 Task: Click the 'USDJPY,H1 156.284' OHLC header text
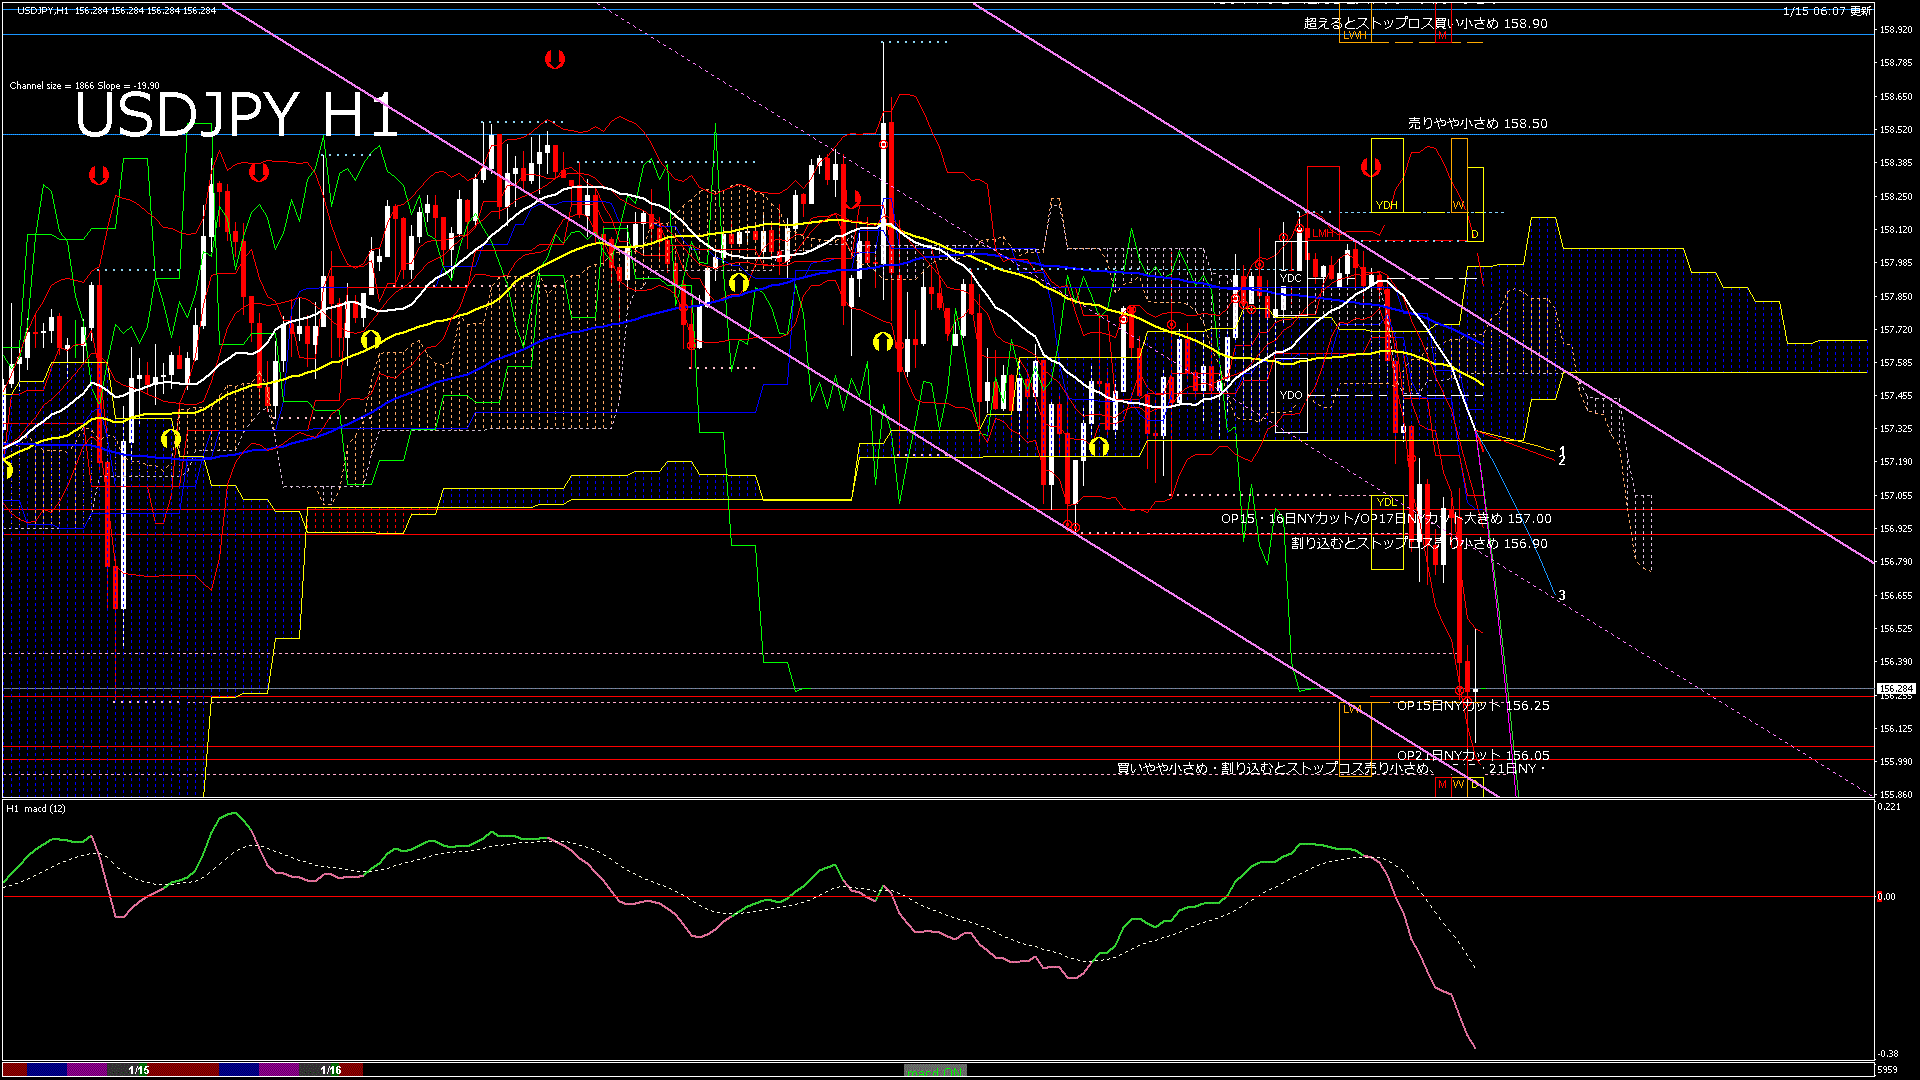tap(116, 10)
